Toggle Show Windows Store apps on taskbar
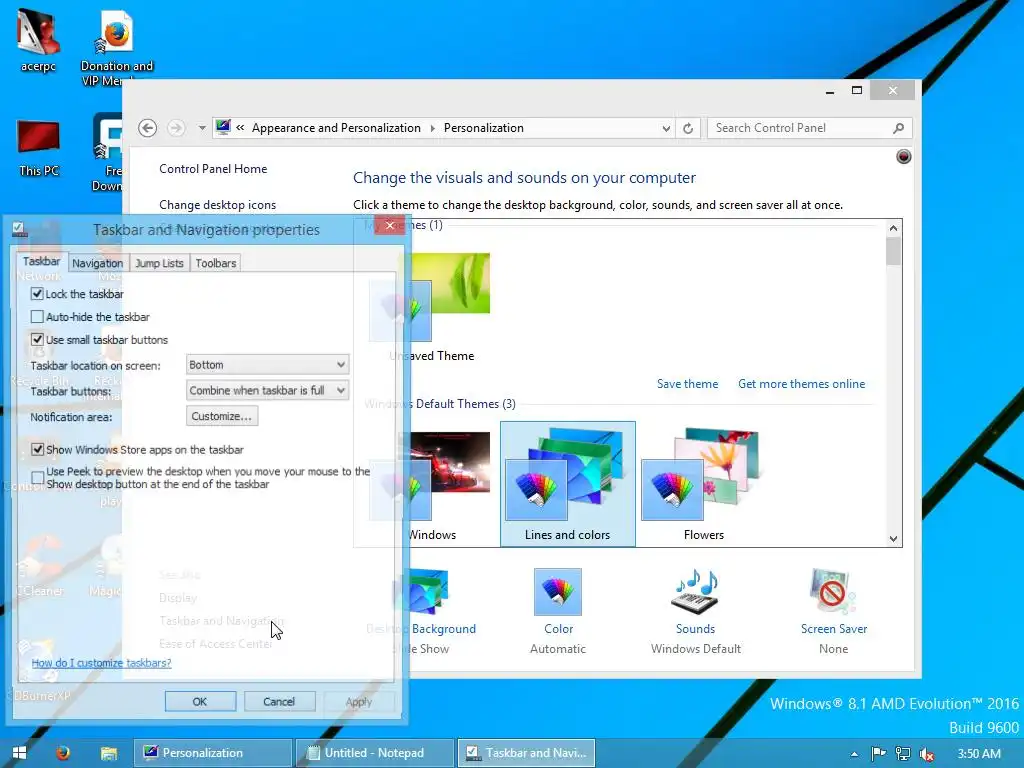 click(x=37, y=449)
